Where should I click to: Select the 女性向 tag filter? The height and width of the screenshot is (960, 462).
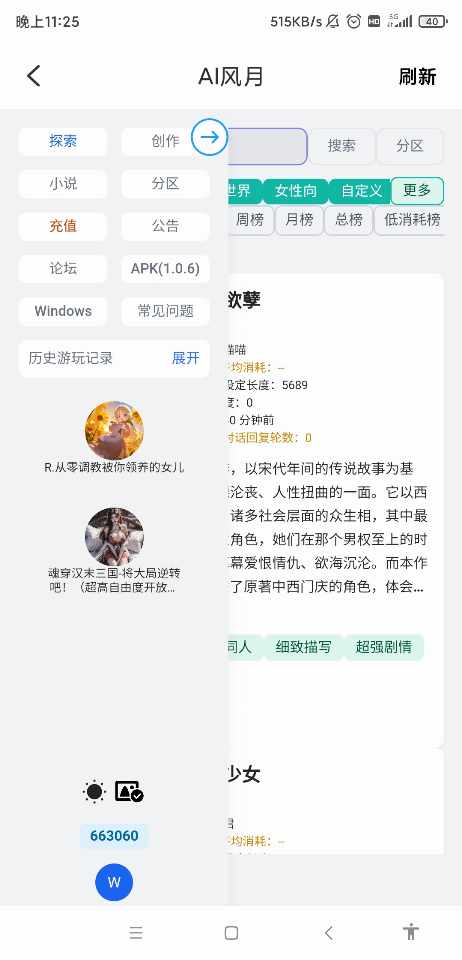tap(296, 190)
